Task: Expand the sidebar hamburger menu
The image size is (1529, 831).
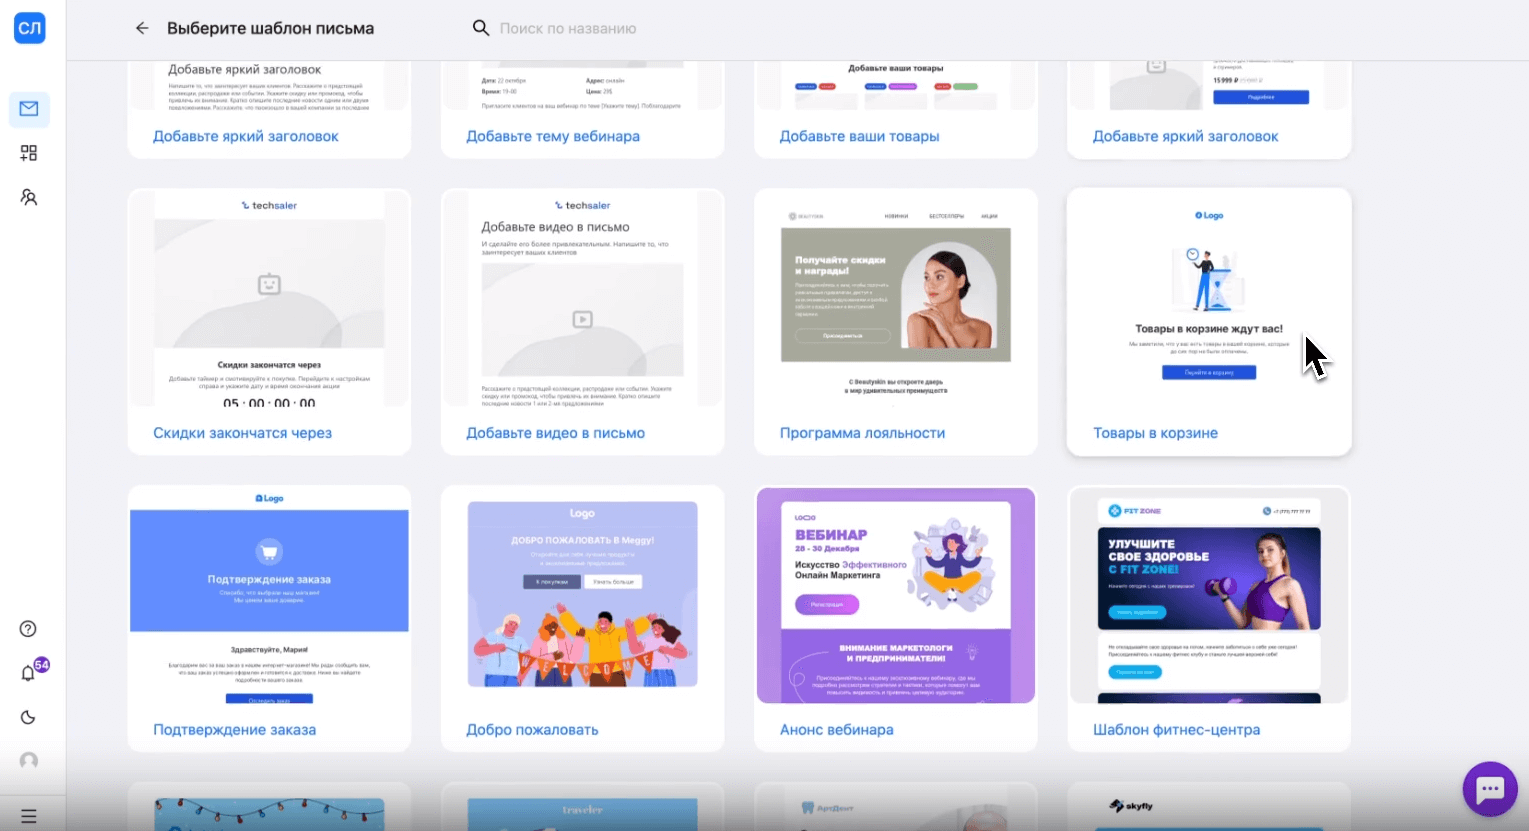Action: 29,816
